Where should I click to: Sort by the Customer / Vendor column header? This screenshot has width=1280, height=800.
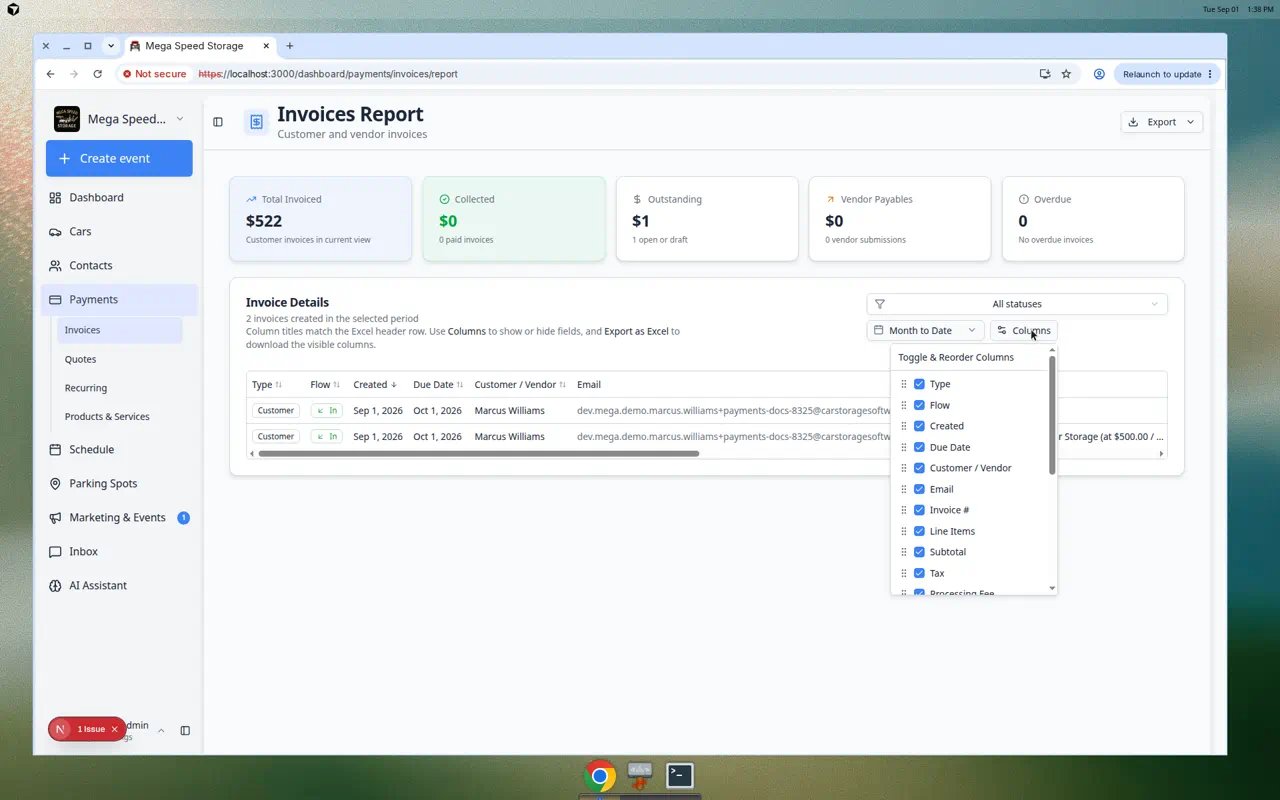[520, 385]
